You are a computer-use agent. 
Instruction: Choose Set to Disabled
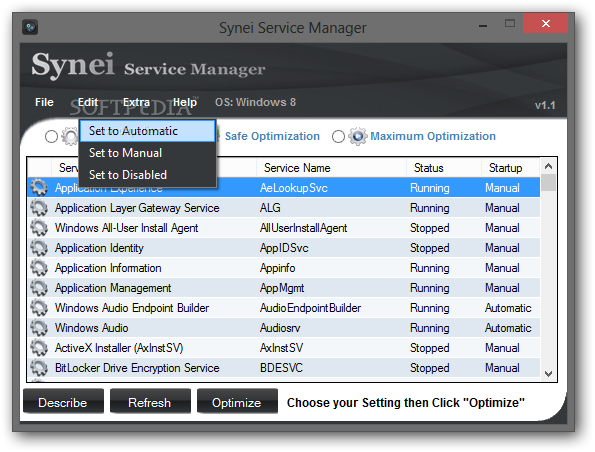pos(148,175)
